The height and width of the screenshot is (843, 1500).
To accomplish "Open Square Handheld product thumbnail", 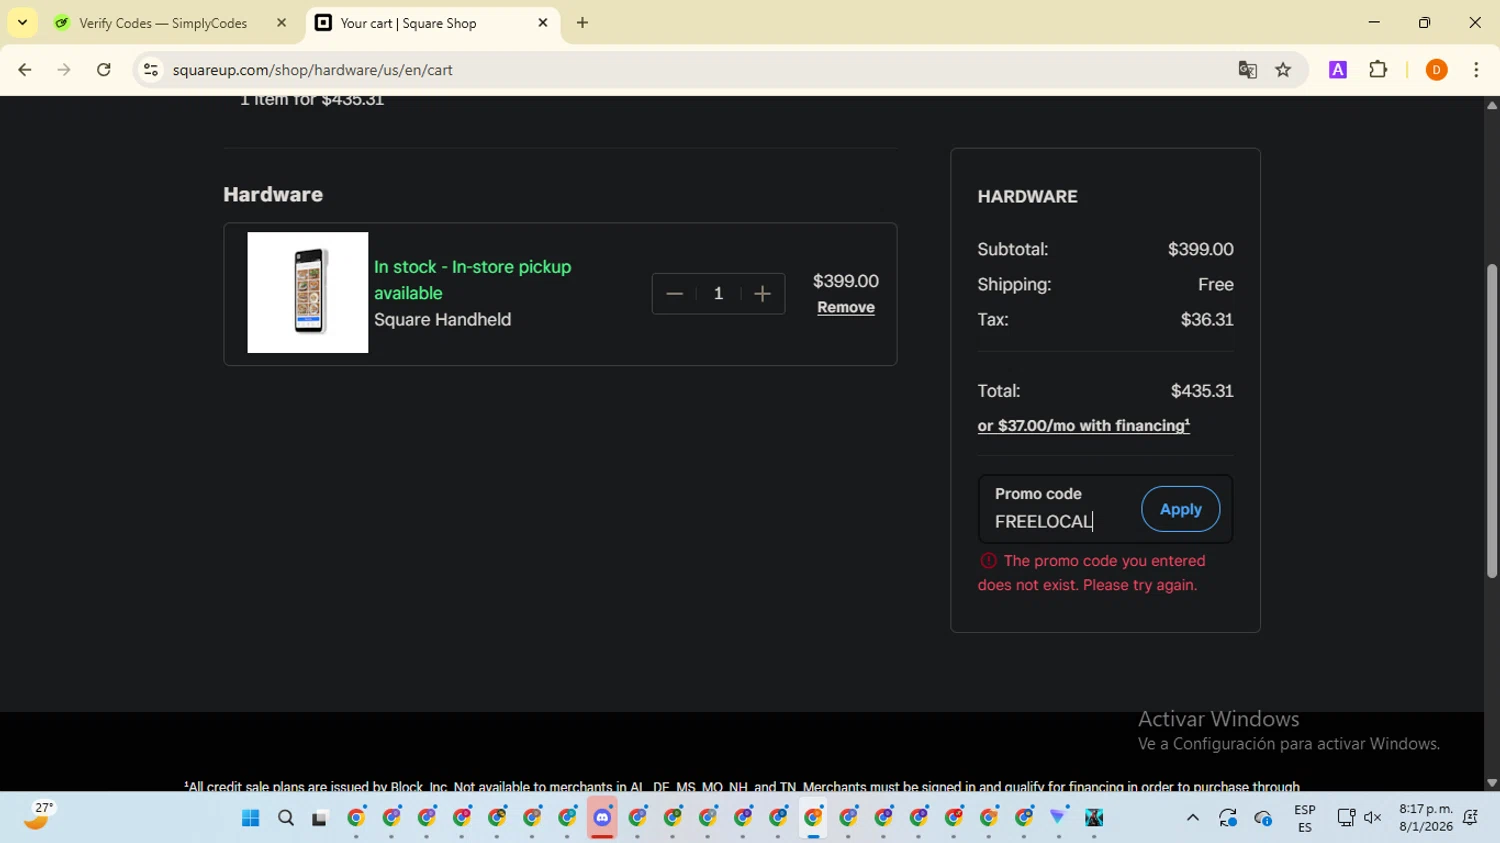I will (x=308, y=293).
